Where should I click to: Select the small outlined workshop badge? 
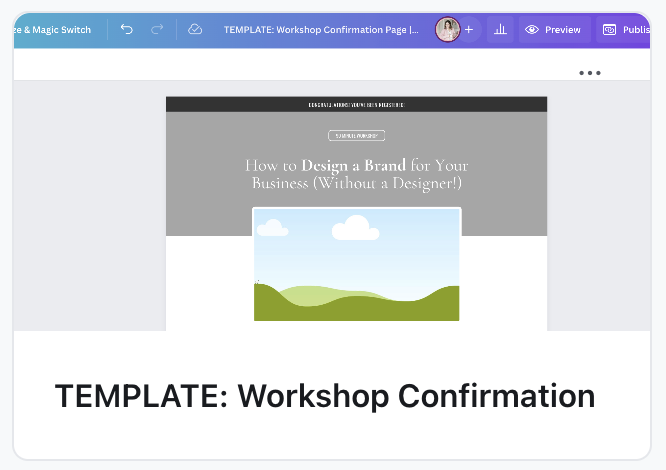(x=356, y=136)
